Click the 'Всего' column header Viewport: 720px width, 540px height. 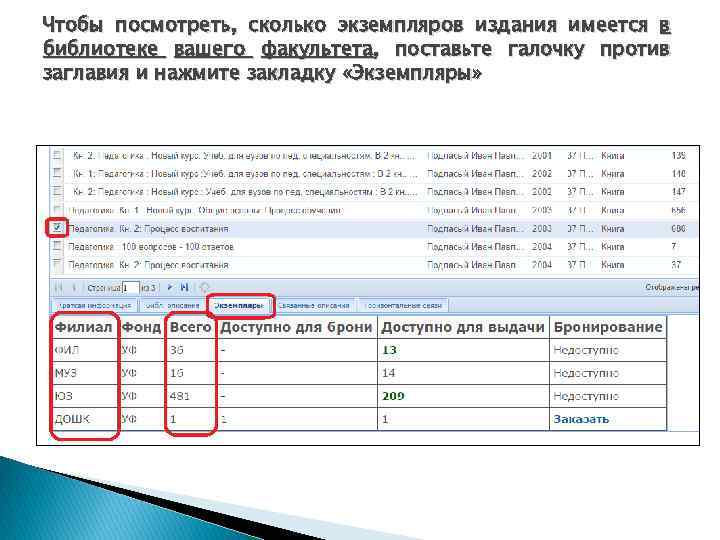[x=190, y=327]
